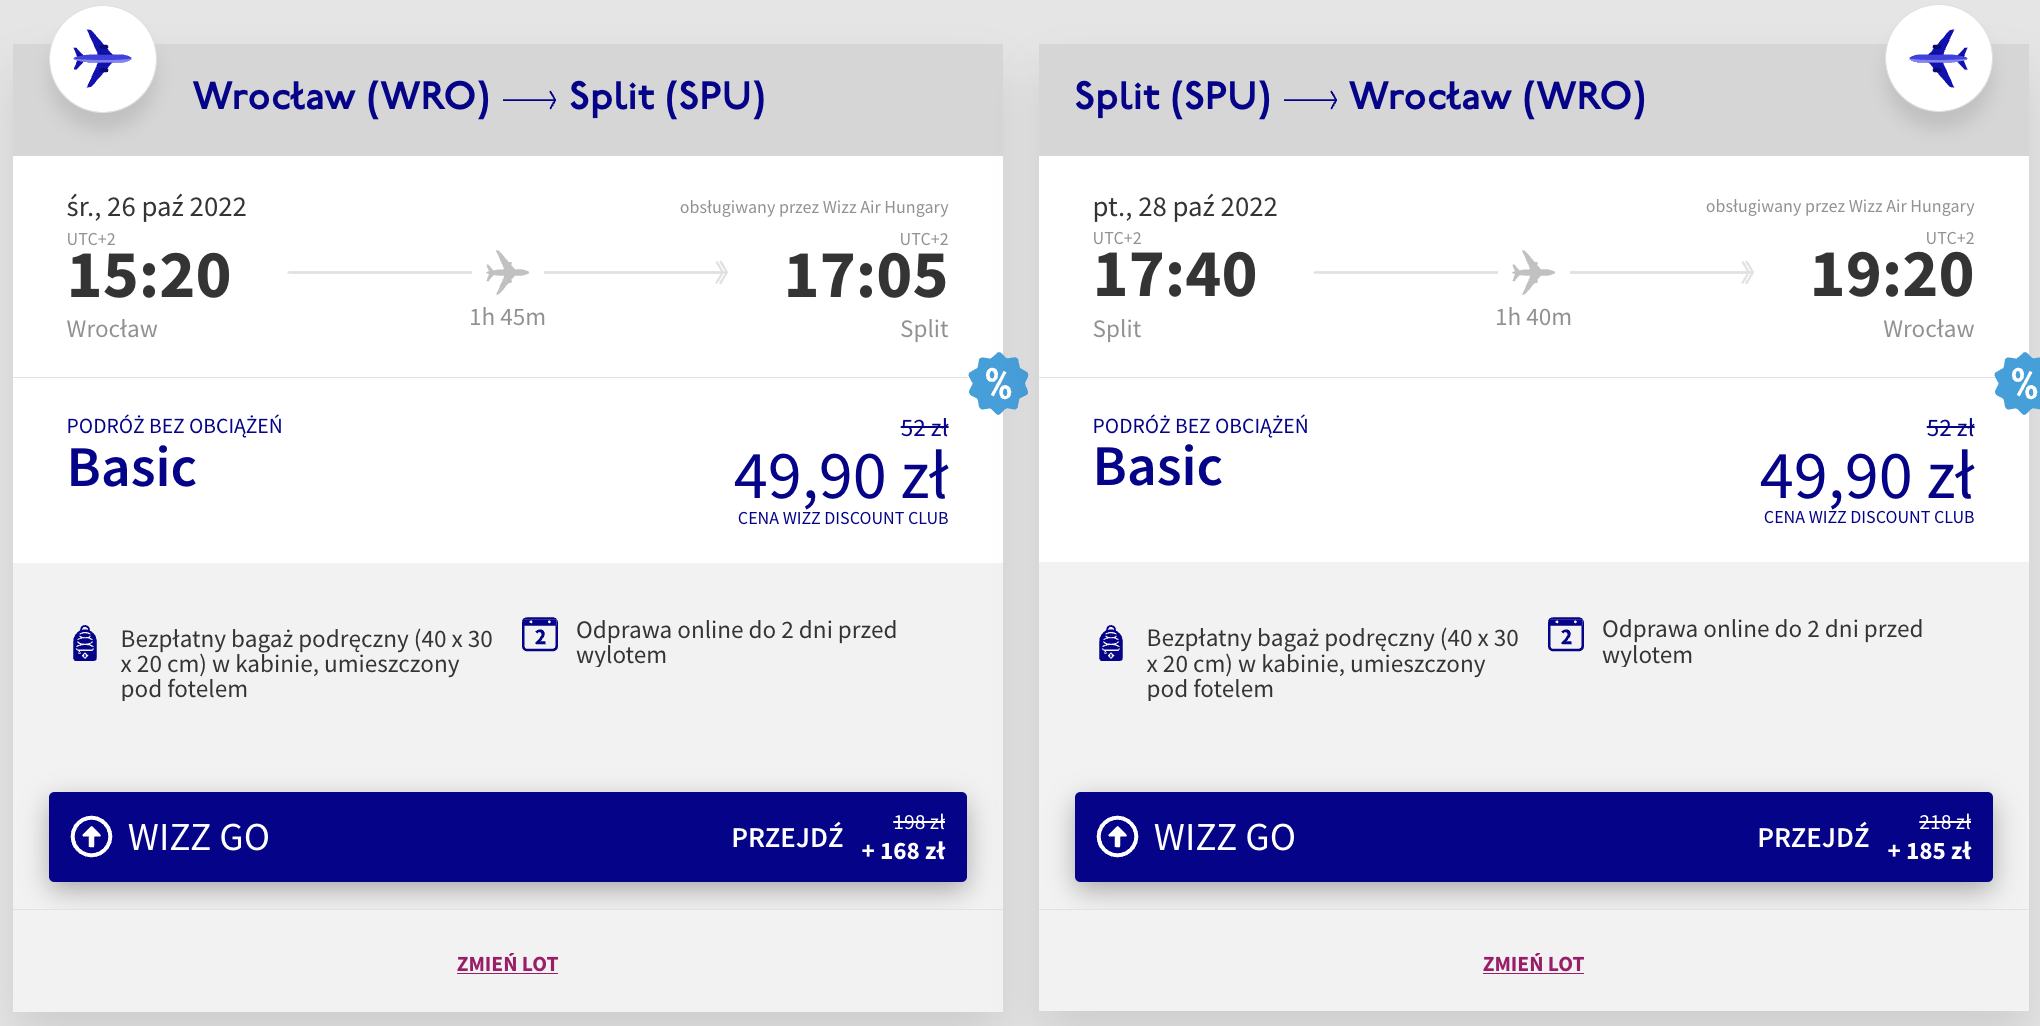Click the backpack baggage icon for Wrocław–Split
2040x1026 pixels.
86,643
